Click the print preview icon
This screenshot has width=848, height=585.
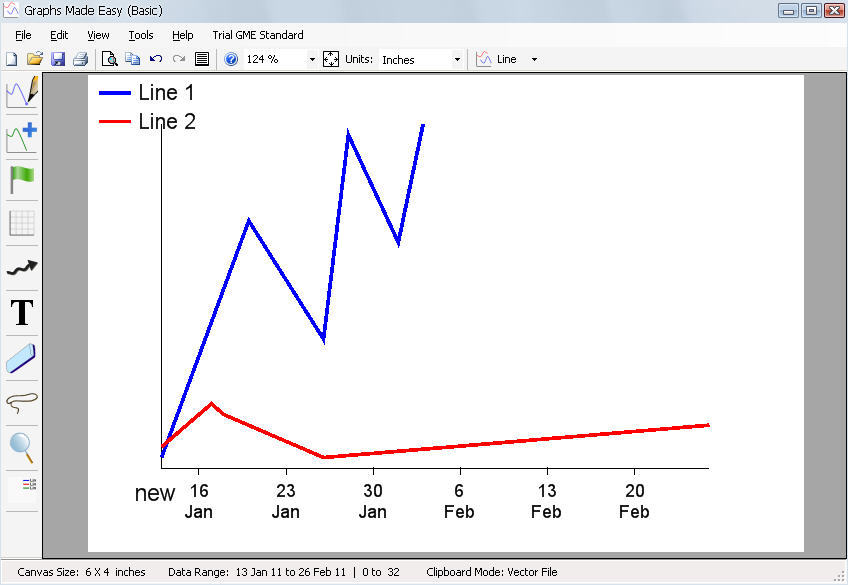click(108, 59)
